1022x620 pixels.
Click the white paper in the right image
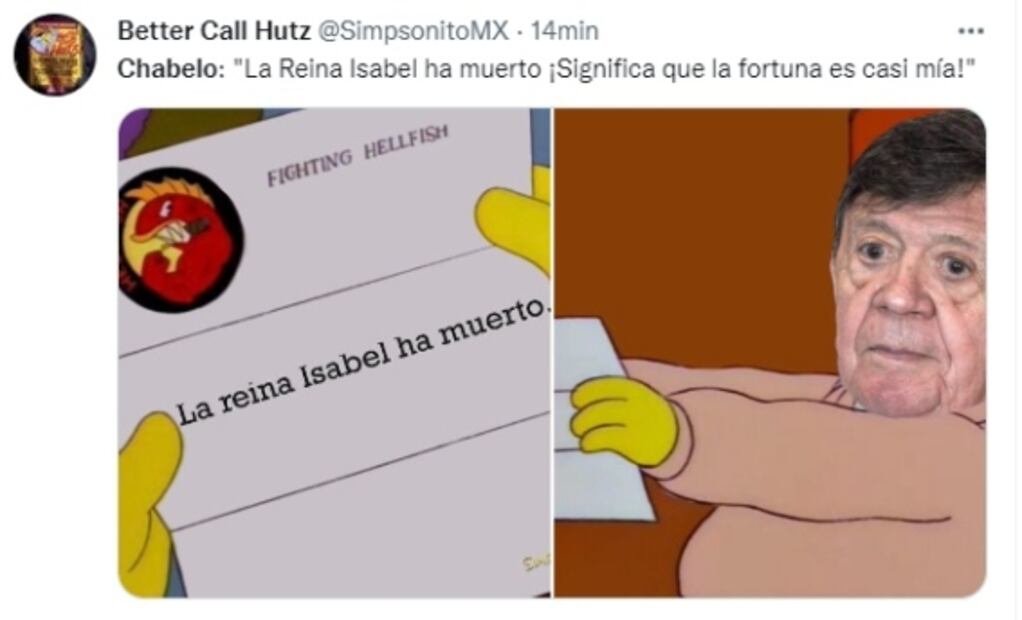point(603,417)
